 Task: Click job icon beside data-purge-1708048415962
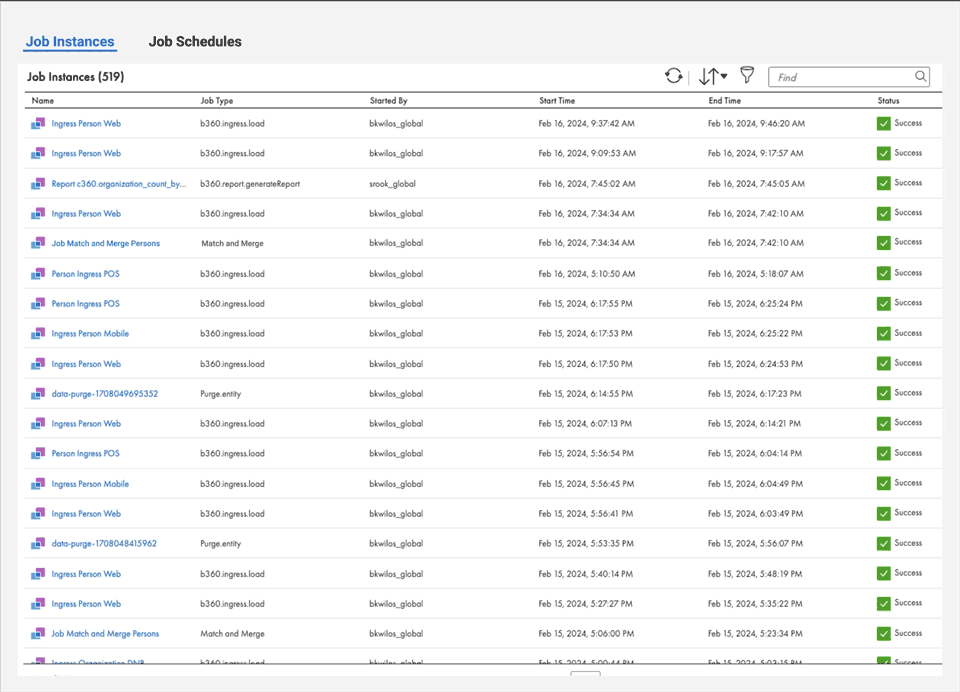(x=38, y=543)
